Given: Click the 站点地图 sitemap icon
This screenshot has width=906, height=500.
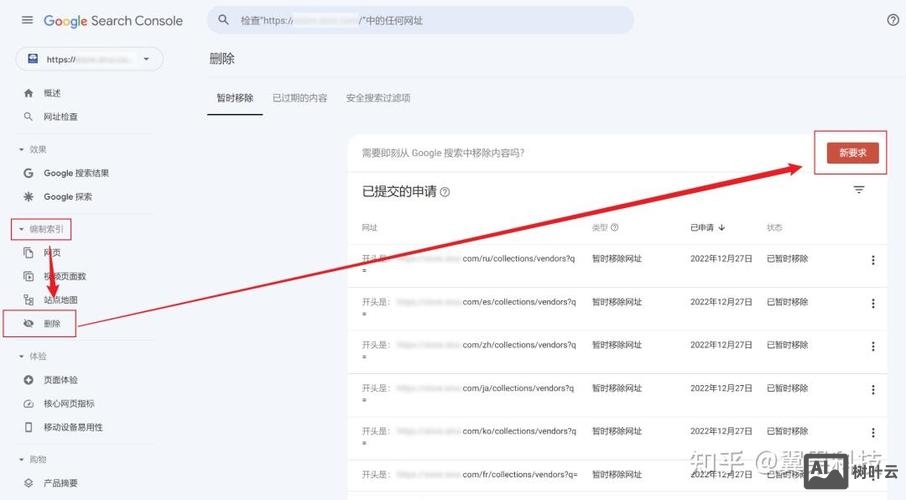Looking at the screenshot, I should (x=28, y=299).
